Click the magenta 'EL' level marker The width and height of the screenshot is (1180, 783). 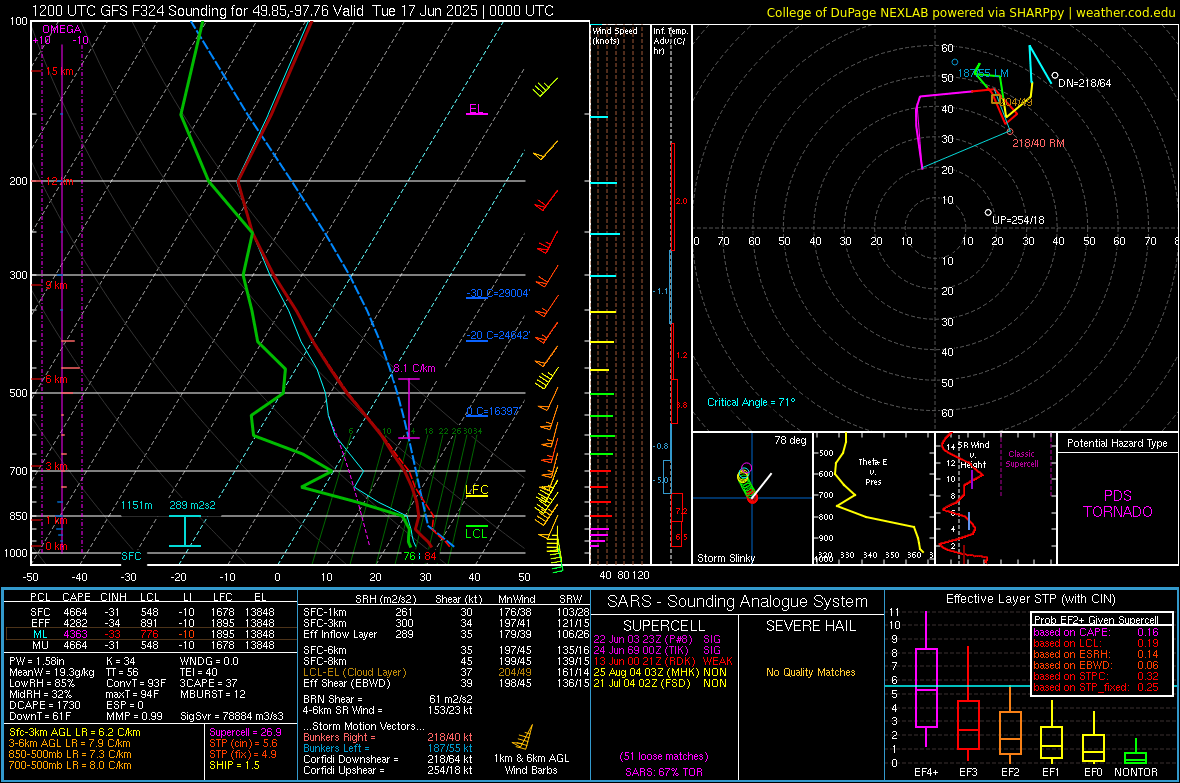click(476, 109)
